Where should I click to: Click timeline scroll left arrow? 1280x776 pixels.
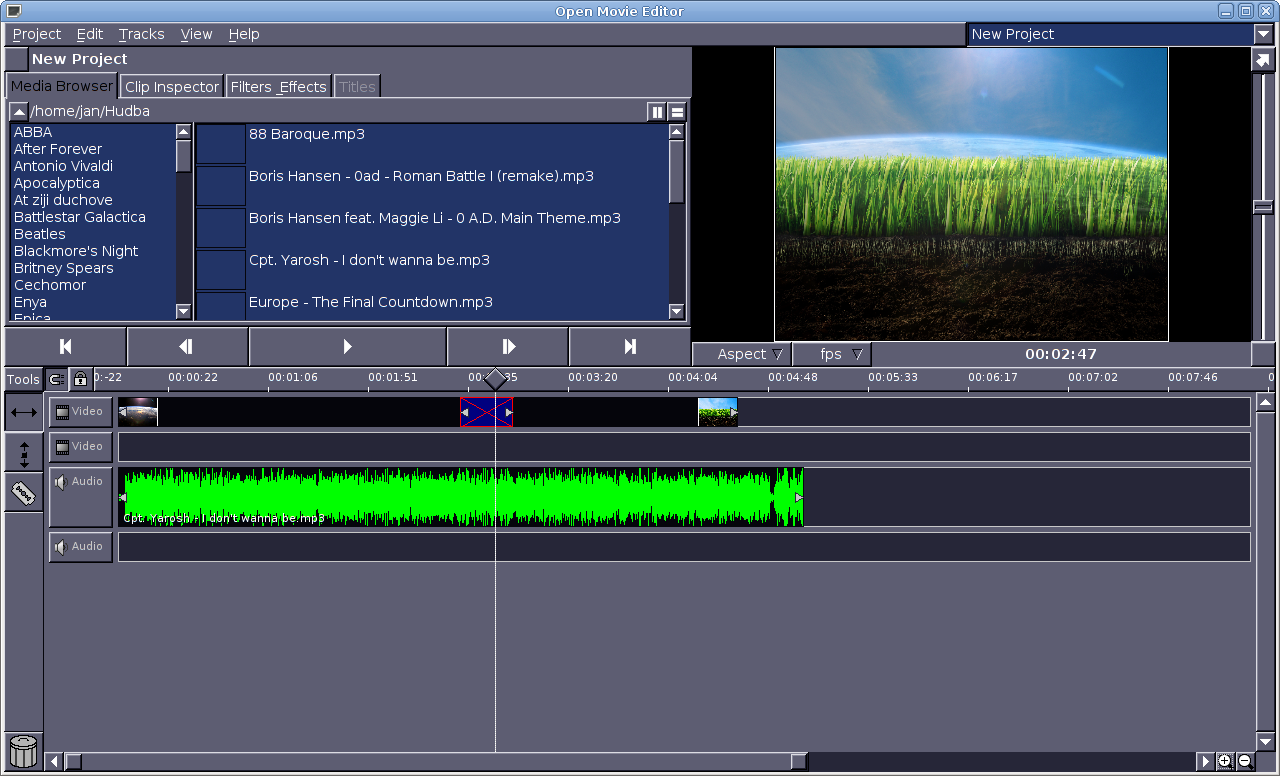(55, 762)
